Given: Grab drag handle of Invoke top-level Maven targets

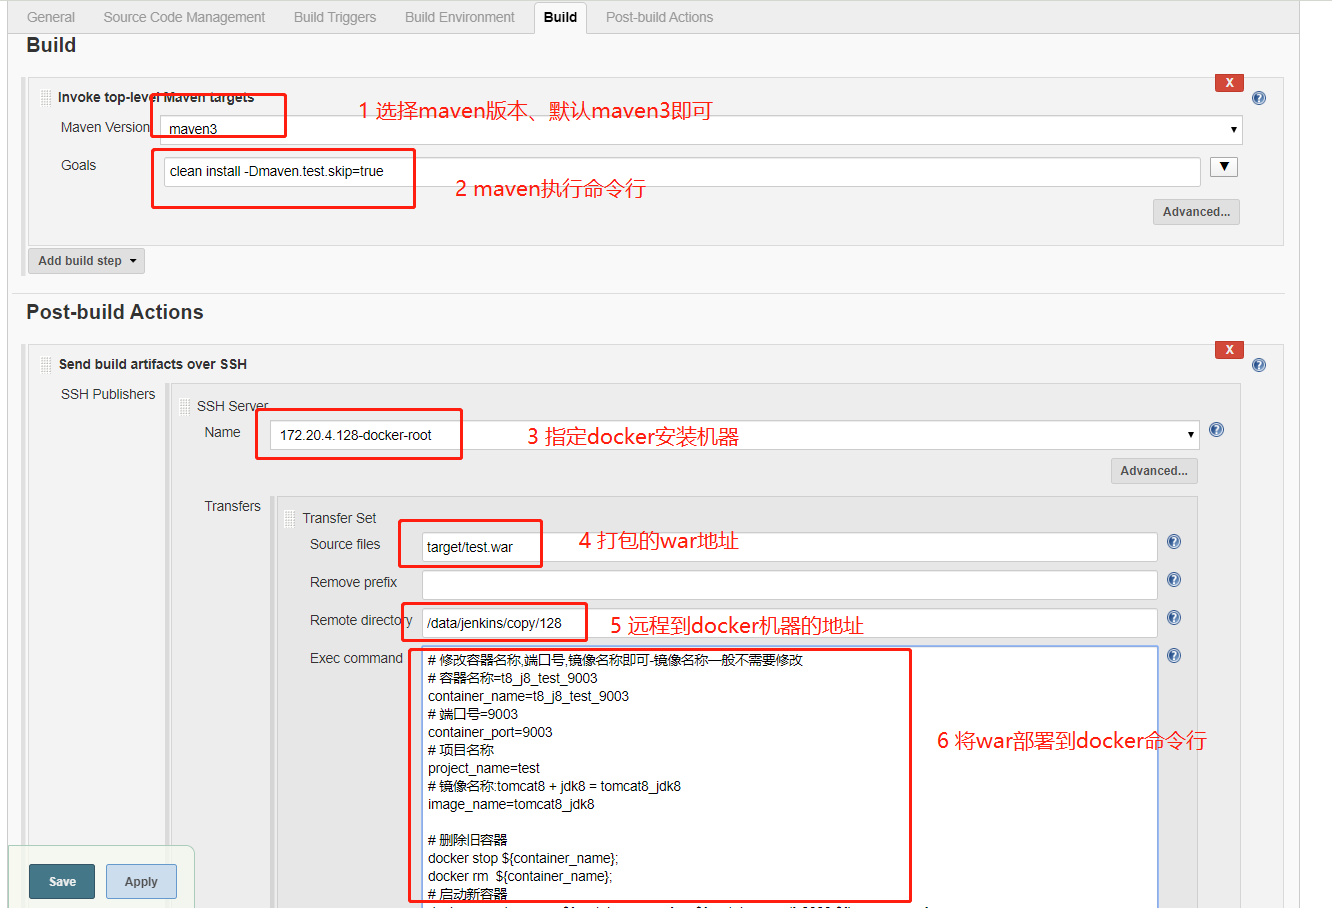Looking at the screenshot, I should [46, 98].
